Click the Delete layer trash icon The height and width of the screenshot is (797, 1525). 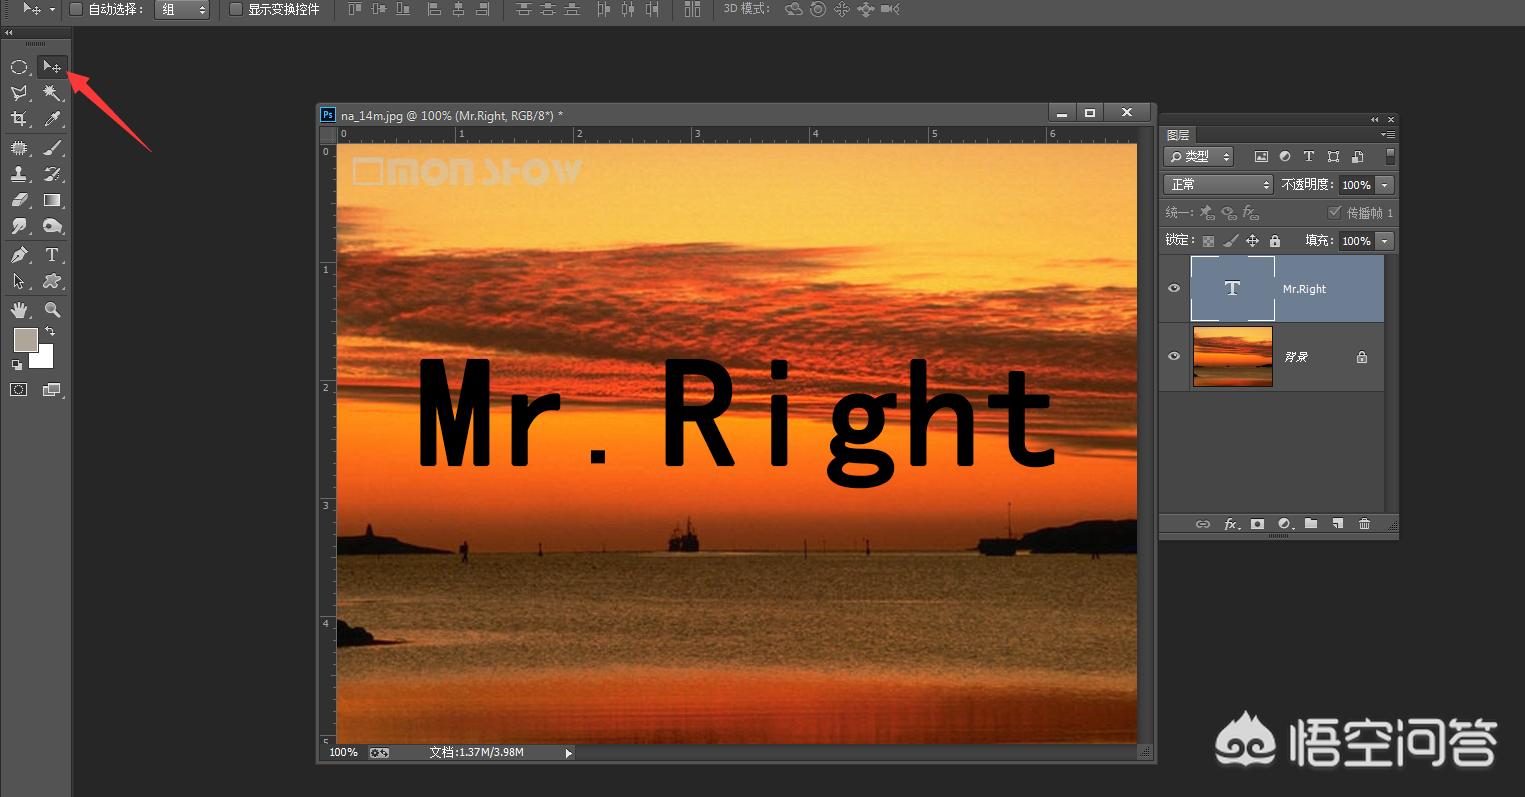[1364, 524]
